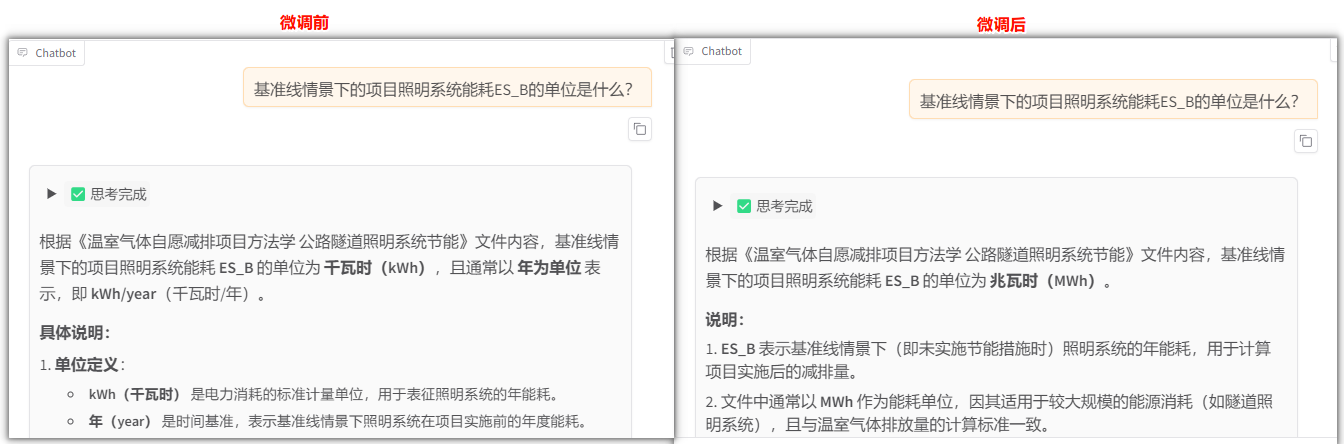Select the 微调前 heading above the left panel
This screenshot has height=444, width=1344.
point(304,23)
